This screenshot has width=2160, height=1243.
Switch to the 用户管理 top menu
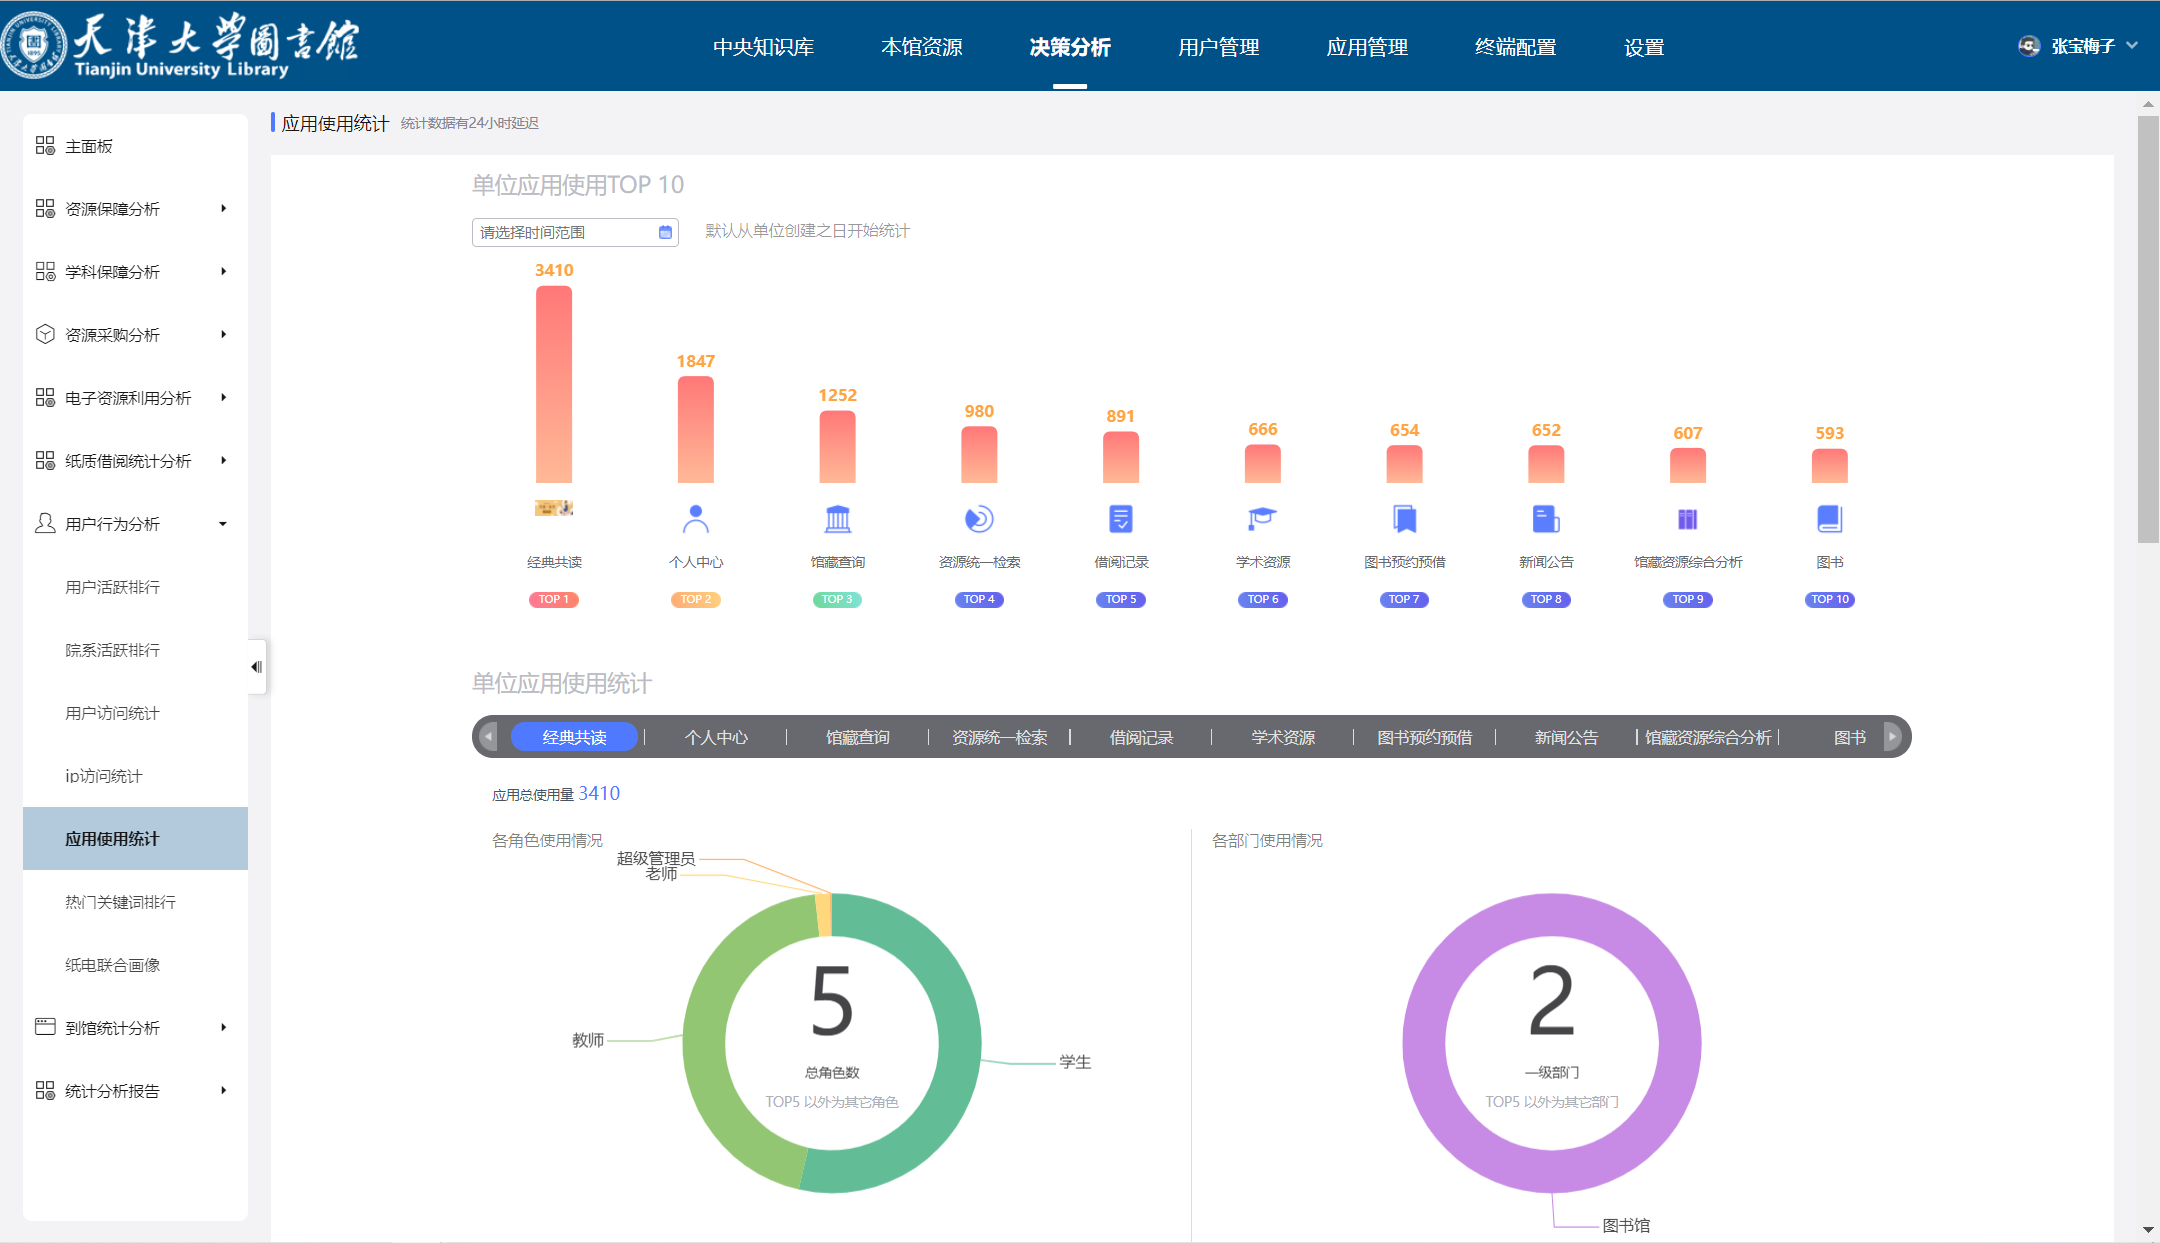[x=1218, y=47]
